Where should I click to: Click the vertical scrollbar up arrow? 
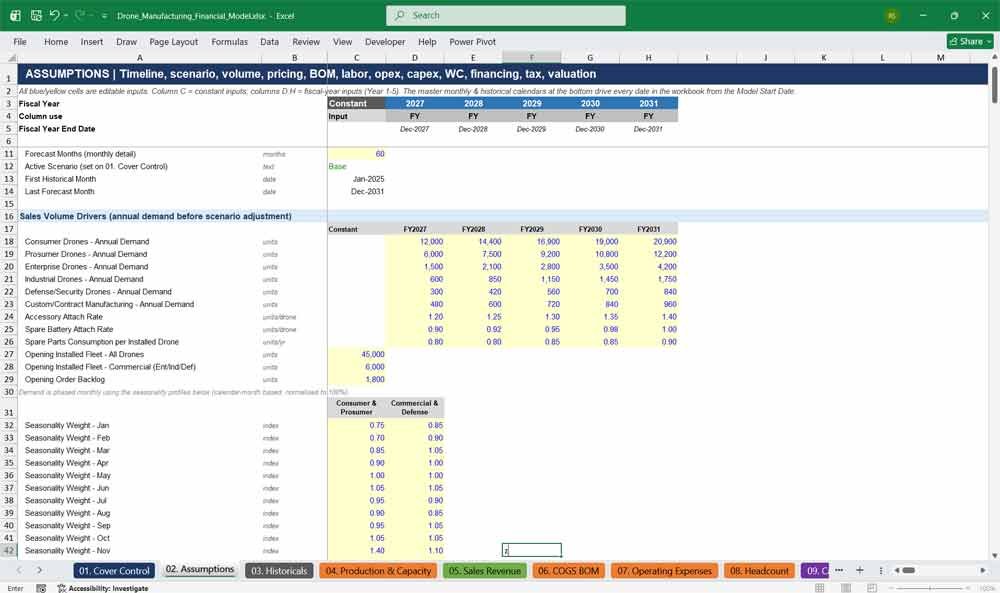click(x=994, y=57)
